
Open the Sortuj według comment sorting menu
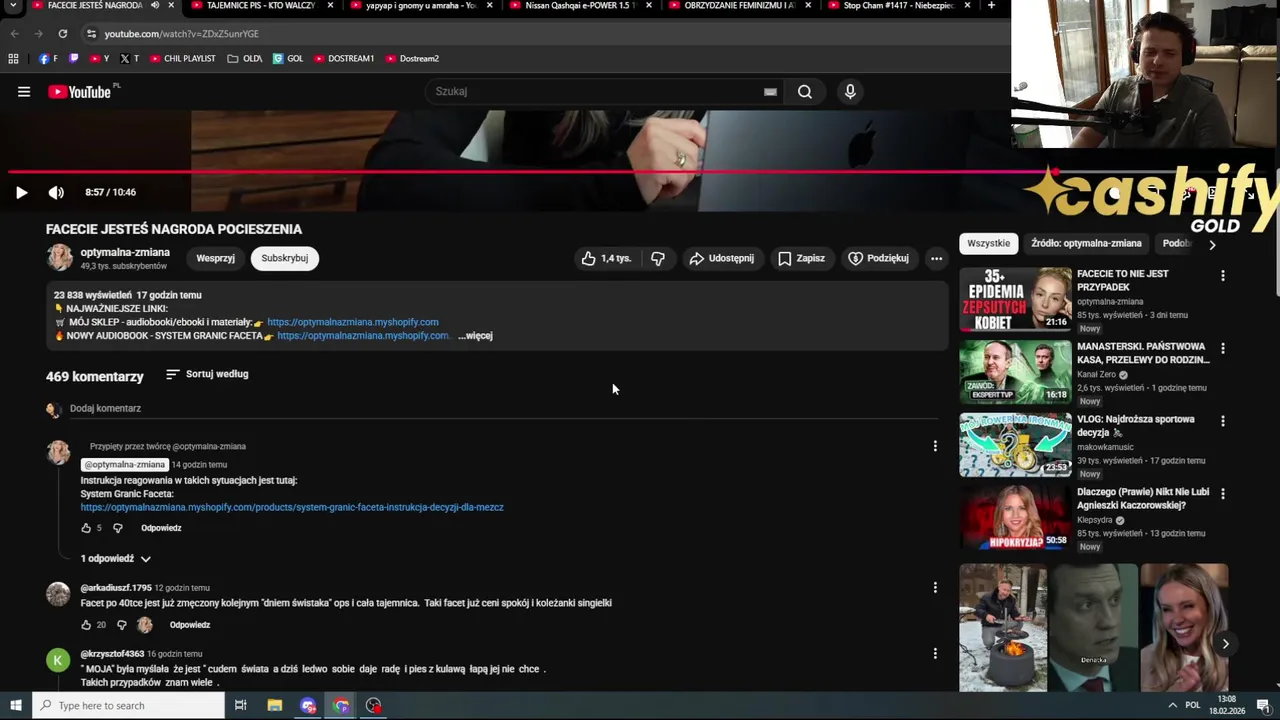[207, 374]
